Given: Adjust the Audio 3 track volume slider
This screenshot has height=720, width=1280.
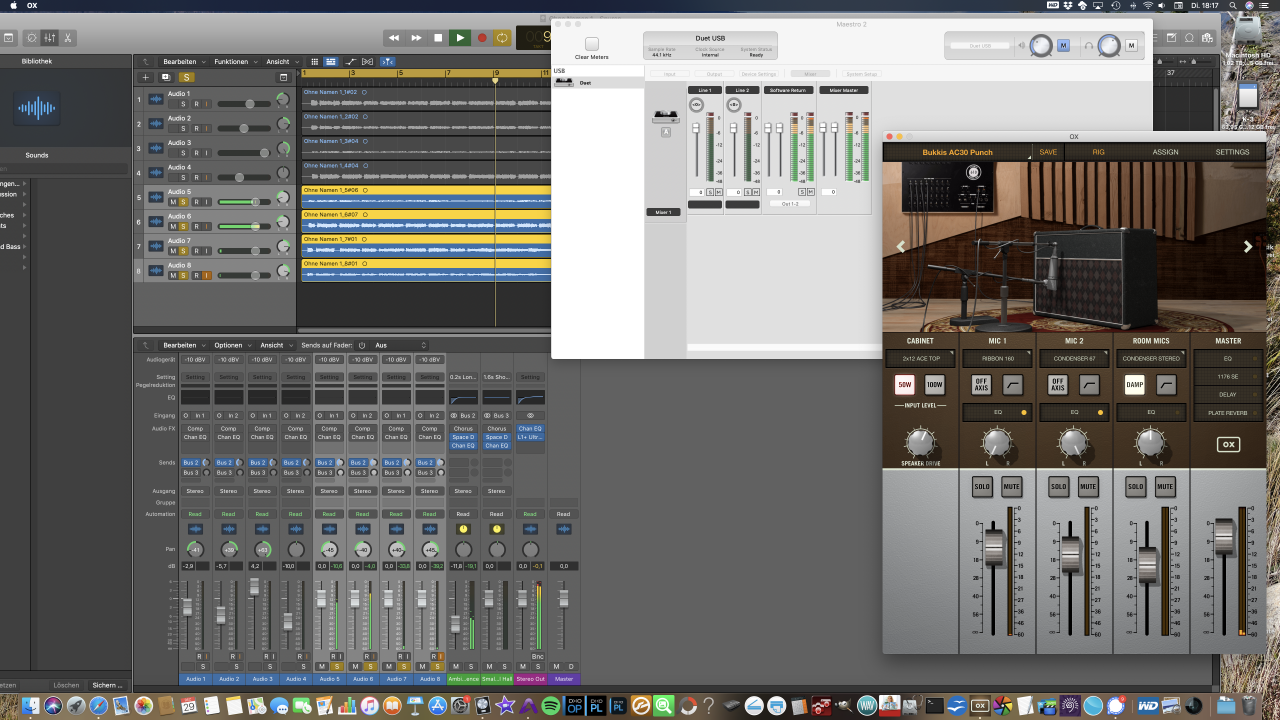Looking at the screenshot, I should pos(244,153).
